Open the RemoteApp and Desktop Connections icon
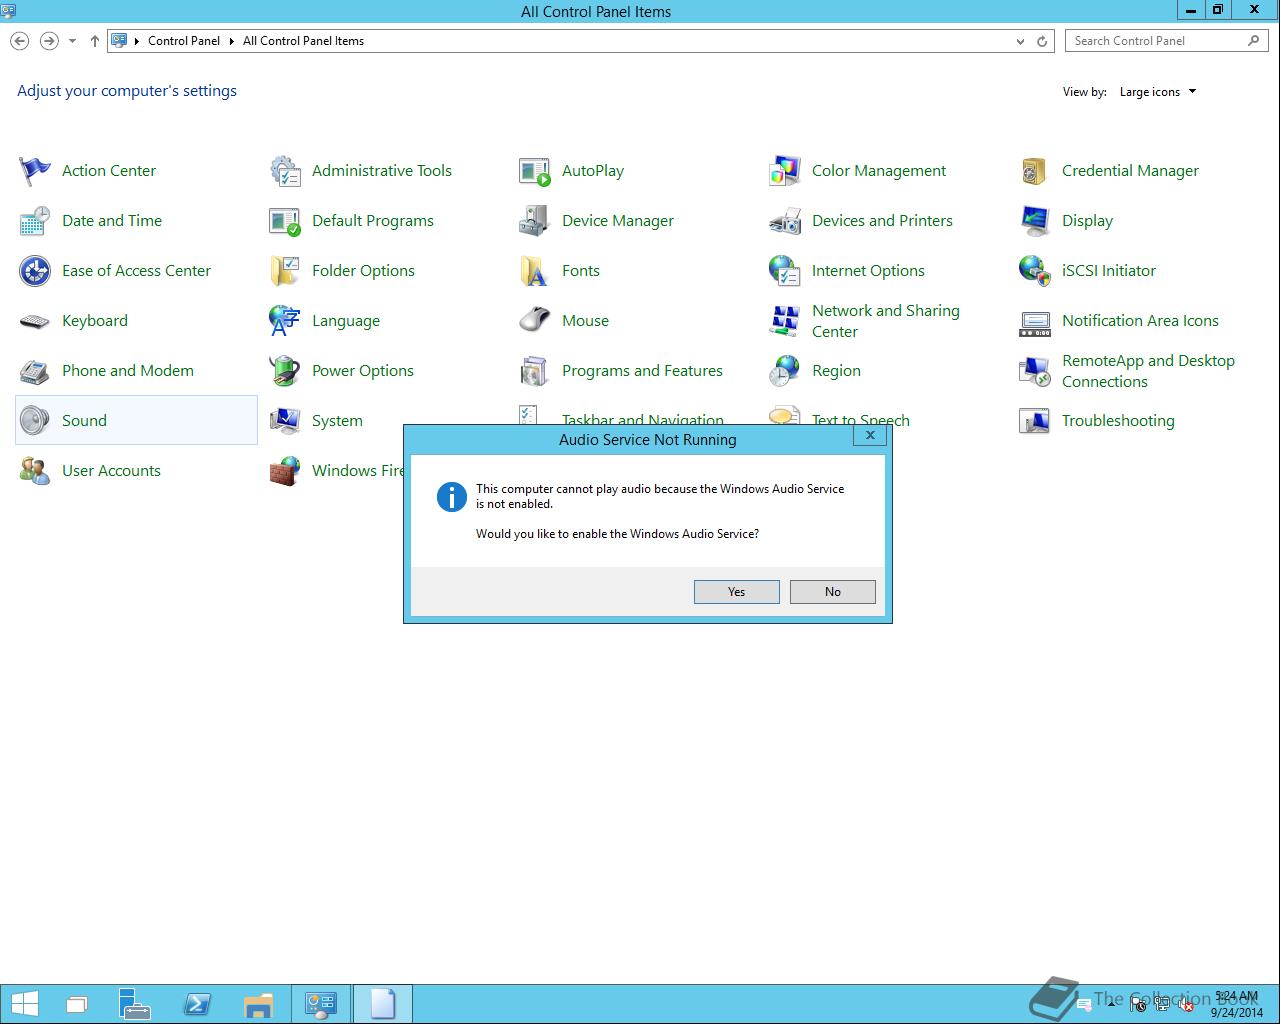Viewport: 1280px width, 1024px height. coord(1035,371)
